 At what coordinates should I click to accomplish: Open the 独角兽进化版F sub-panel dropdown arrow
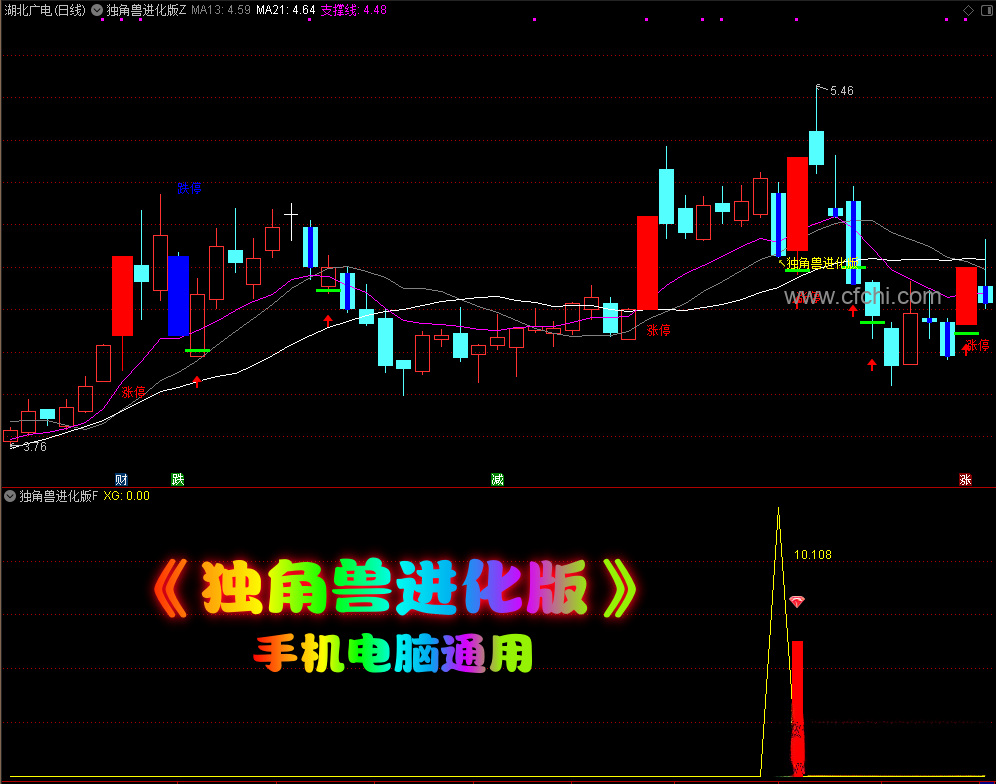tap(10, 496)
